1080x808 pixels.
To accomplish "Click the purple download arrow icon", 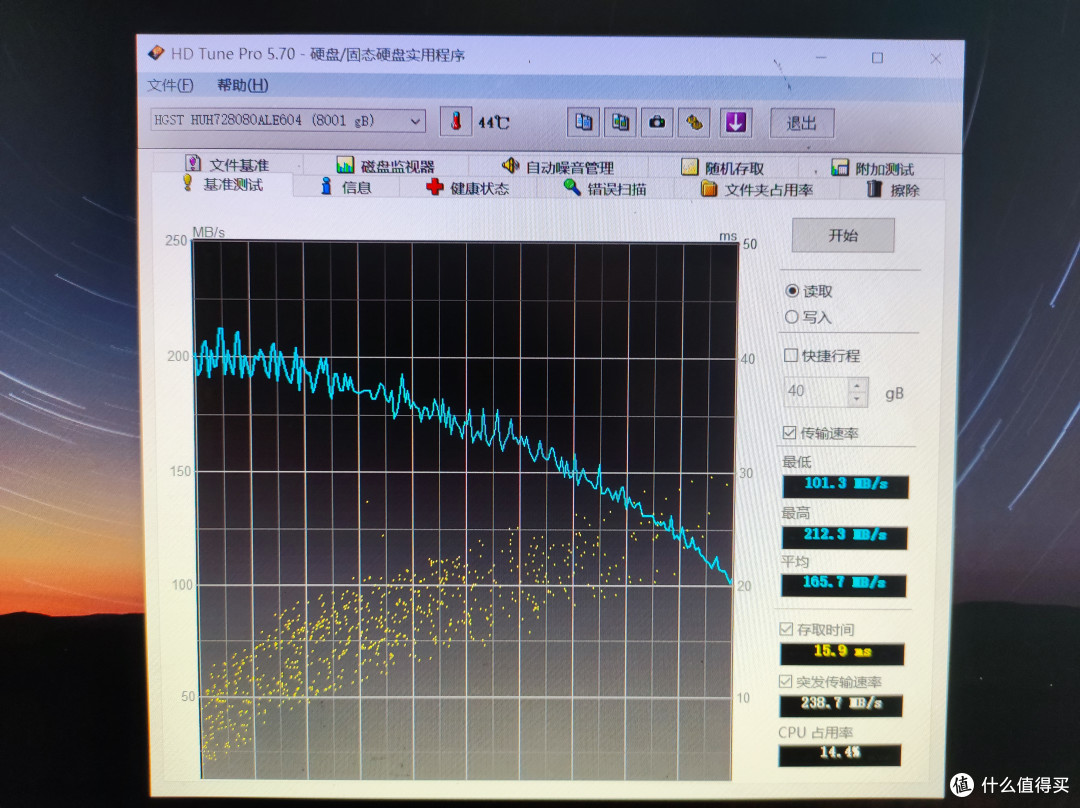I will point(736,123).
